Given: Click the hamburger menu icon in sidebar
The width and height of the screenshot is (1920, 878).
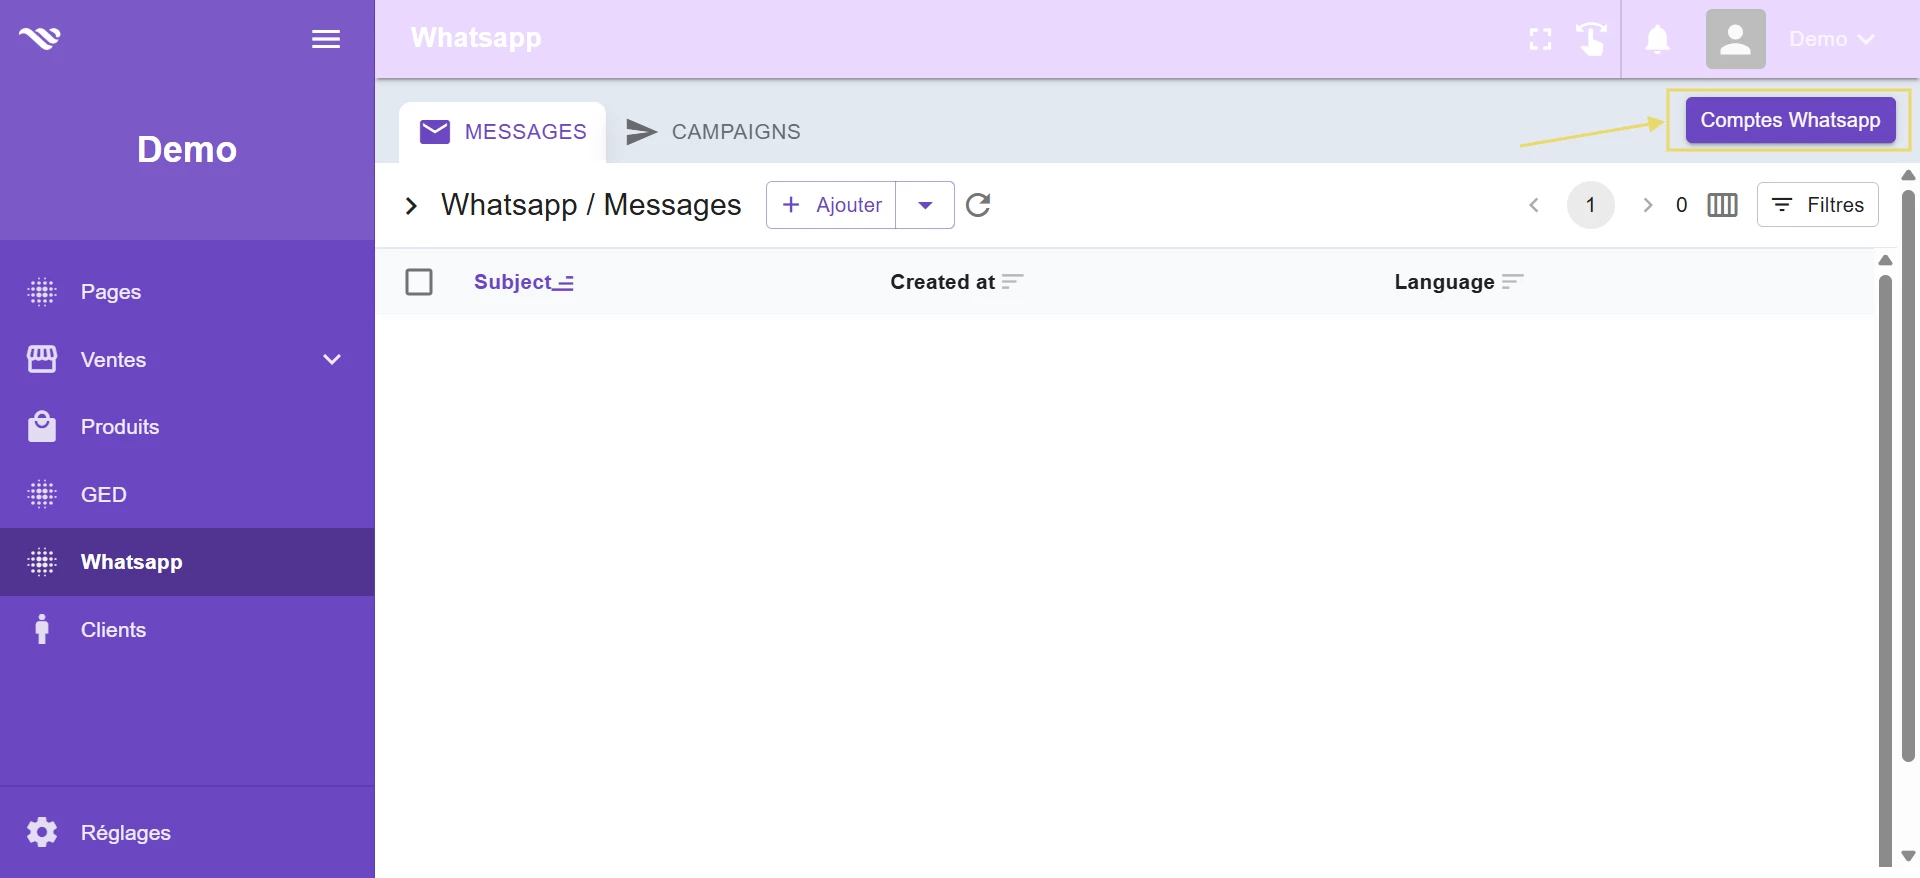Looking at the screenshot, I should coord(326,39).
